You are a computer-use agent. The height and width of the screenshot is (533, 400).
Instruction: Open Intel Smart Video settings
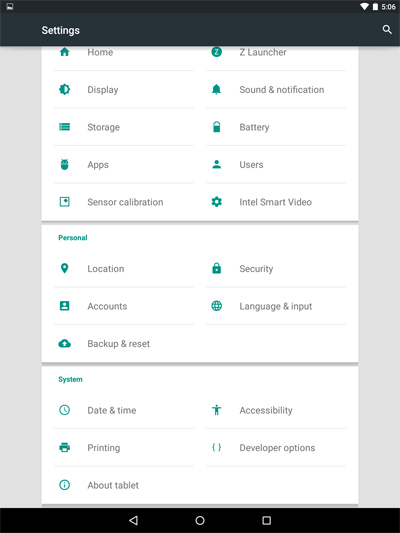pos(276,202)
